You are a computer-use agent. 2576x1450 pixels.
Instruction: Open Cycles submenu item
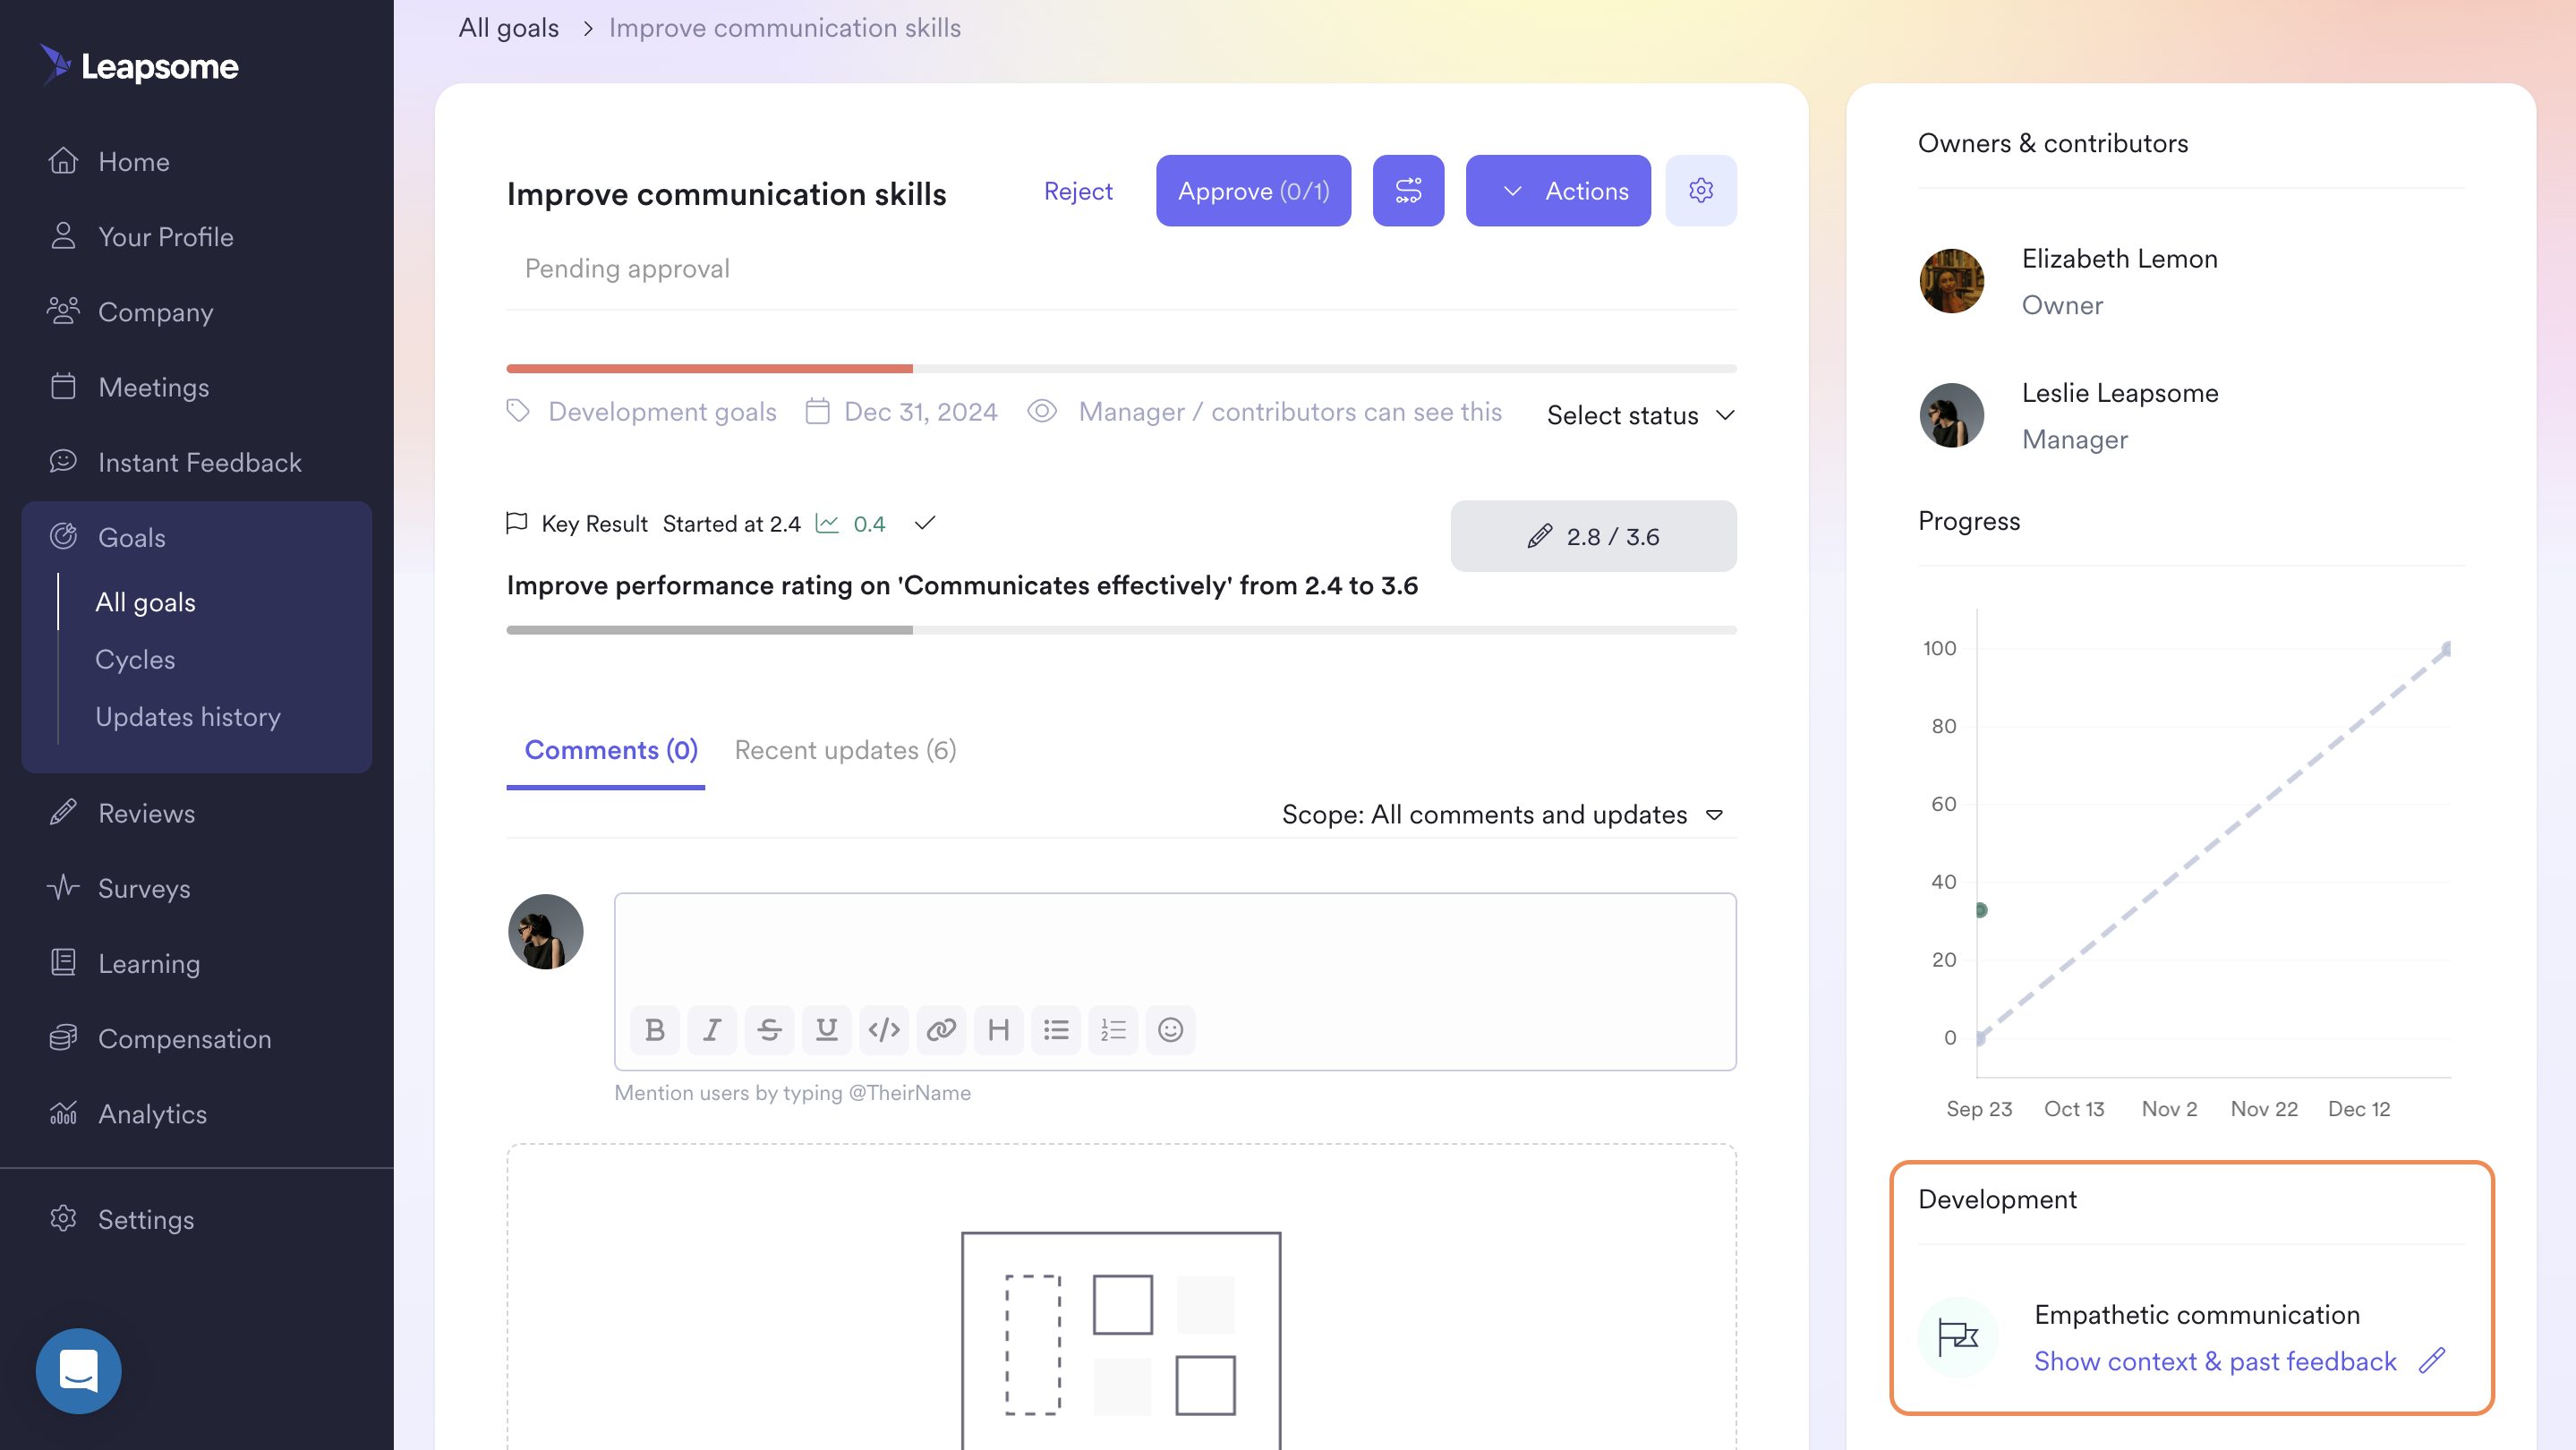pos(135,660)
